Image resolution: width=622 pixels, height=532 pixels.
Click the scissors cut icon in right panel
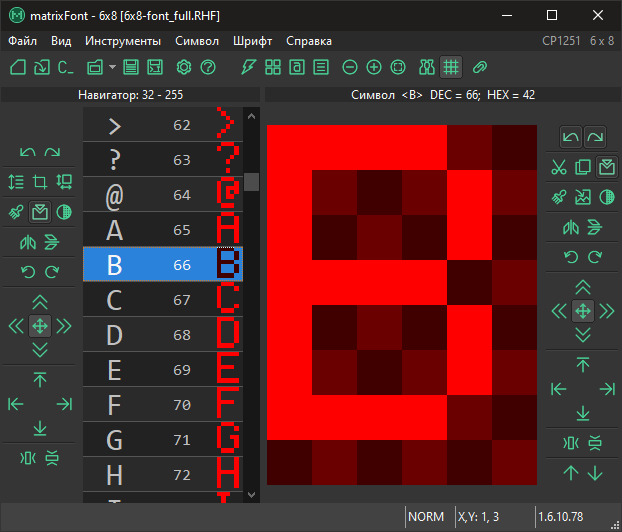click(x=560, y=167)
